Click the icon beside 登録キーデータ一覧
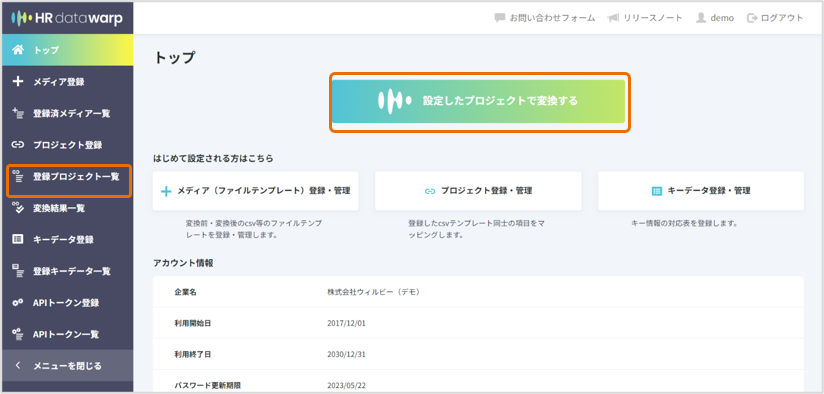 pos(18,271)
